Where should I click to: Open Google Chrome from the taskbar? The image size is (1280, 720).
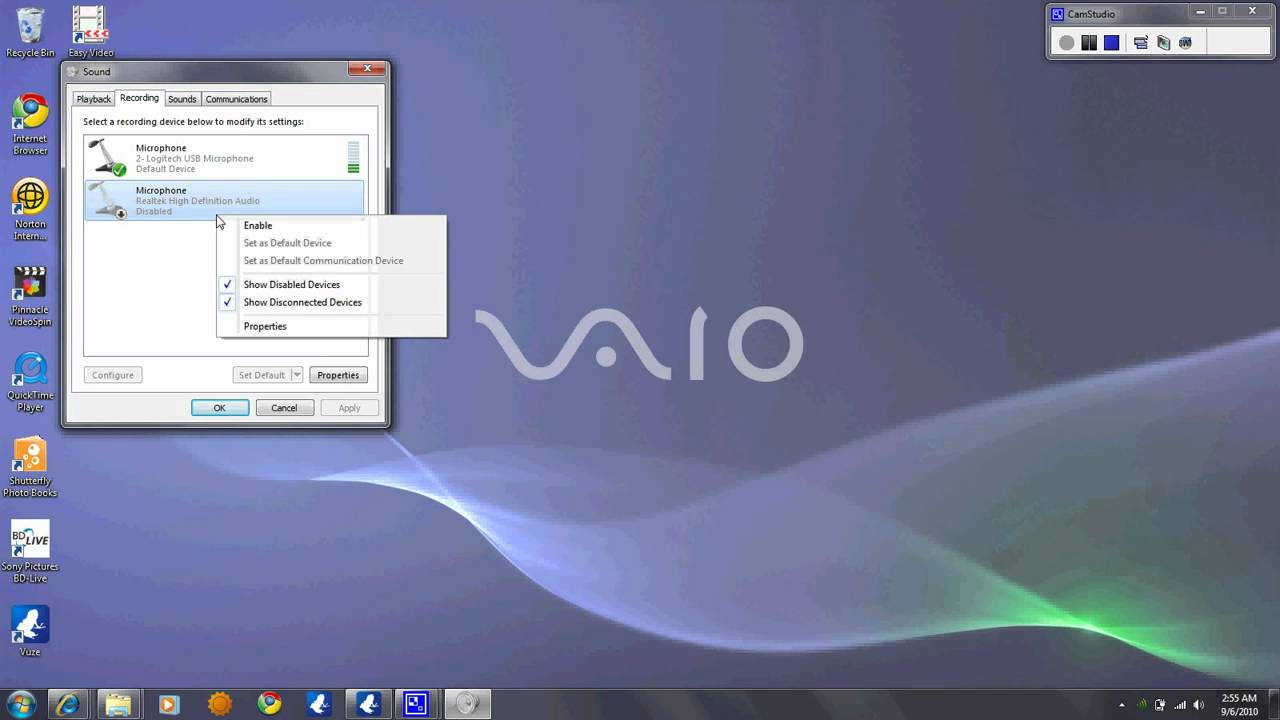click(x=269, y=704)
